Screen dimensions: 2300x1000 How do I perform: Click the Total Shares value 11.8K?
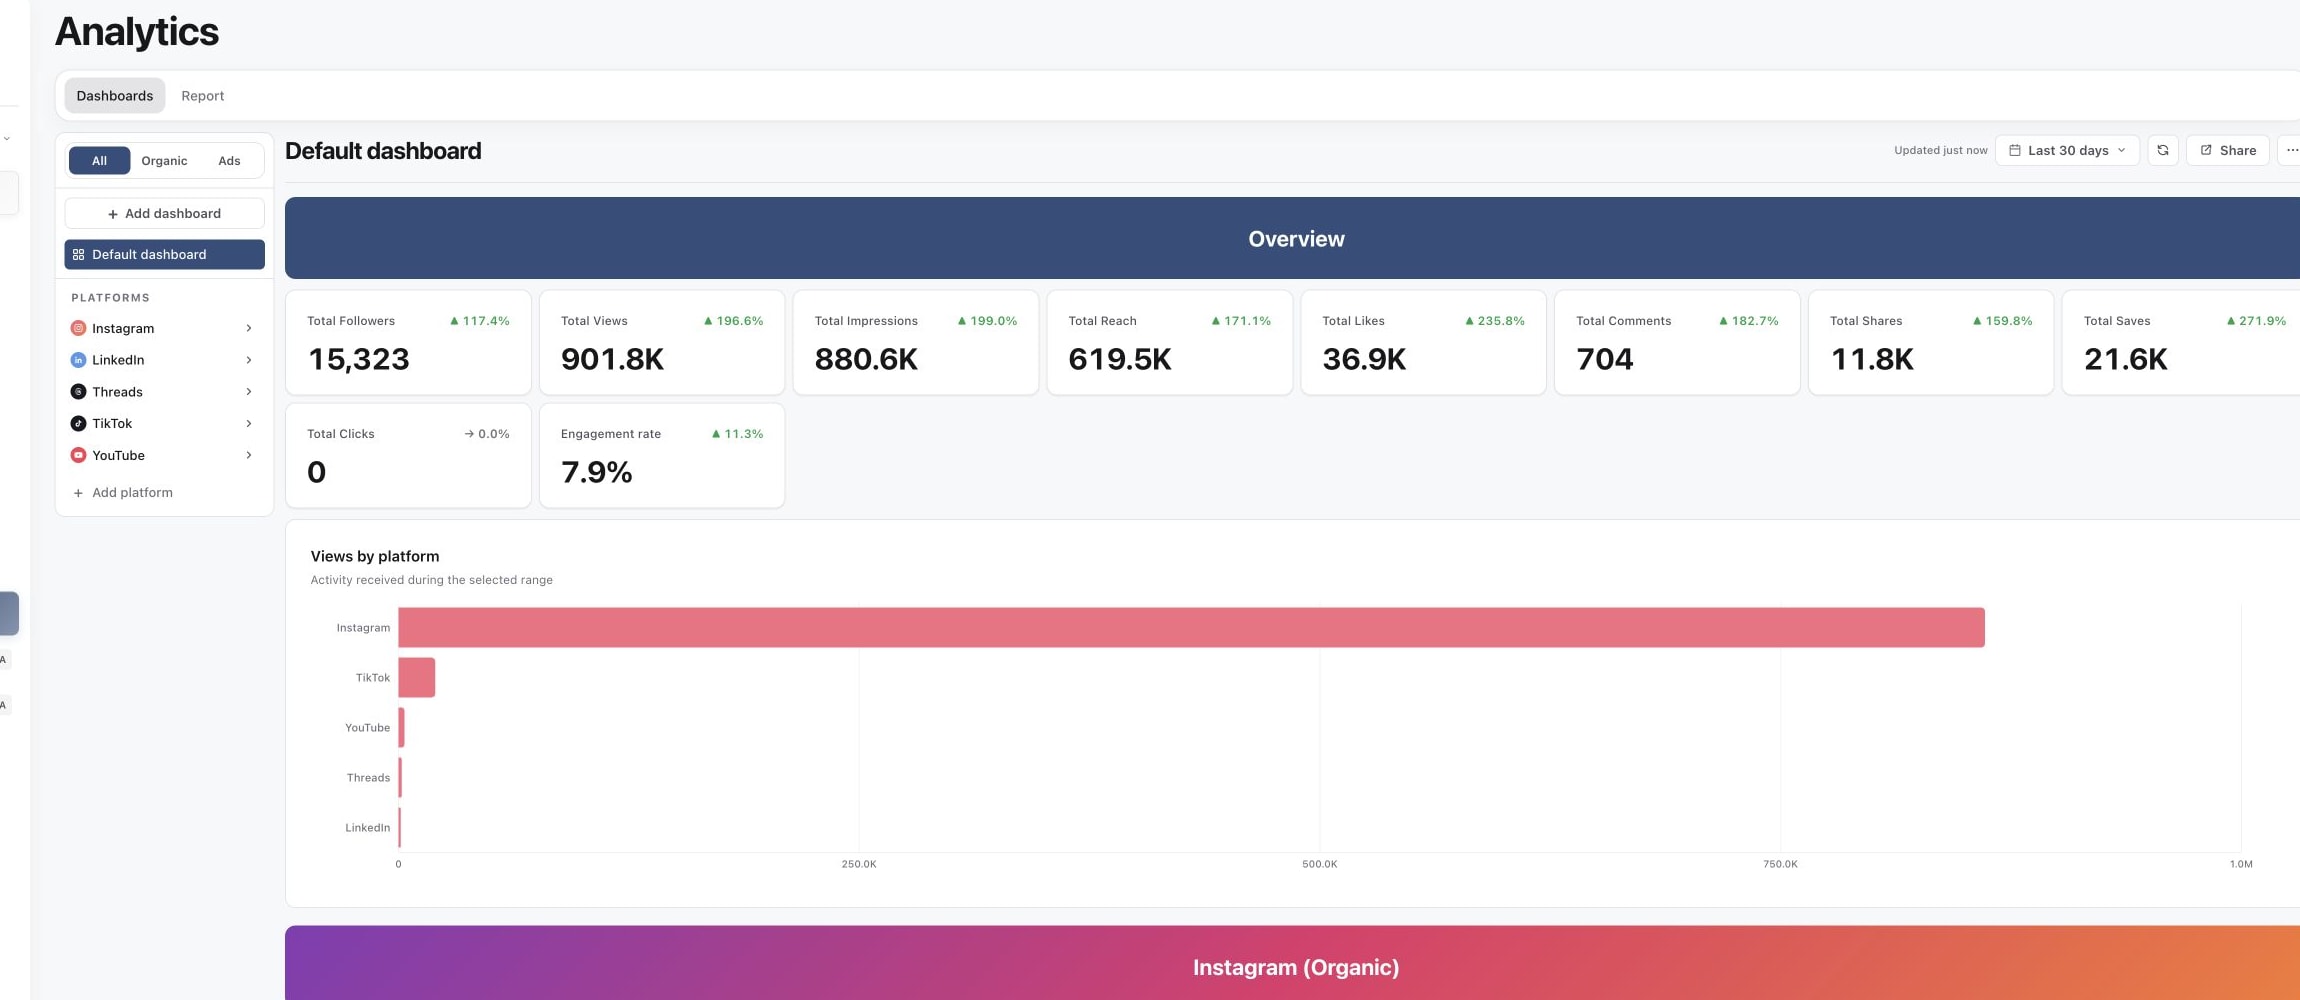pos(1872,360)
